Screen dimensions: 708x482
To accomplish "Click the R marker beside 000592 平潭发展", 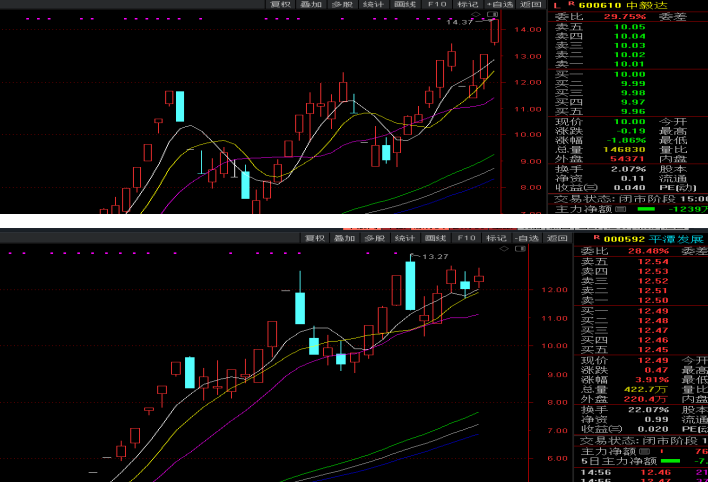I will point(597,237).
